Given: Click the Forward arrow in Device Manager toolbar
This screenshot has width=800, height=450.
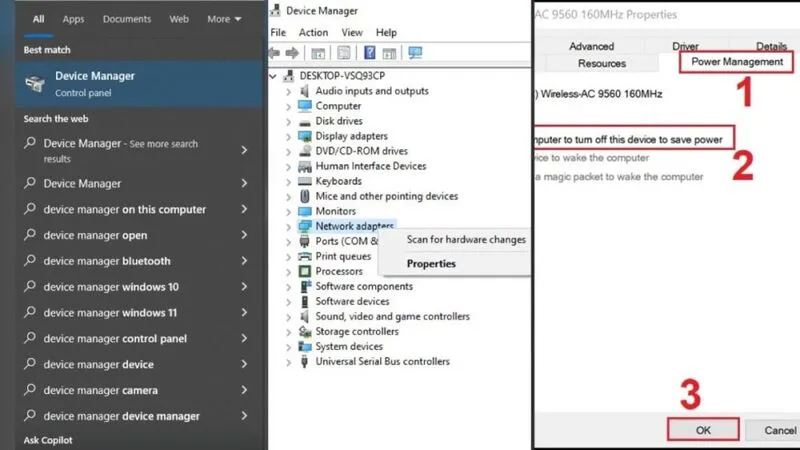Looking at the screenshot, I should (293, 53).
